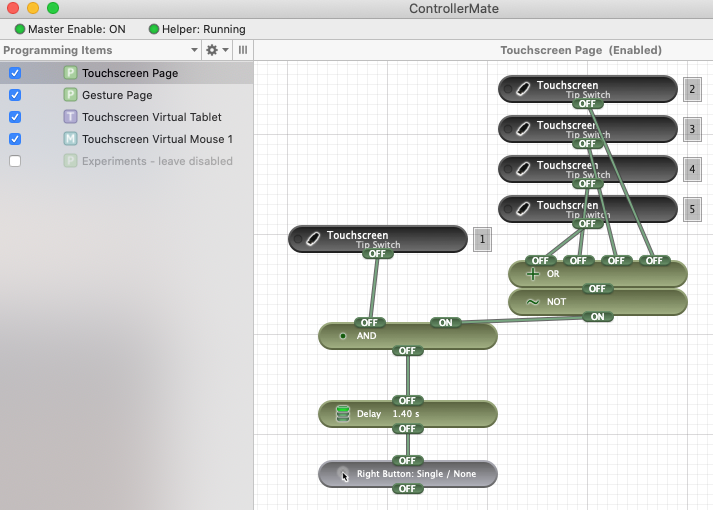Click the column view toggle beside gear

click(x=243, y=50)
